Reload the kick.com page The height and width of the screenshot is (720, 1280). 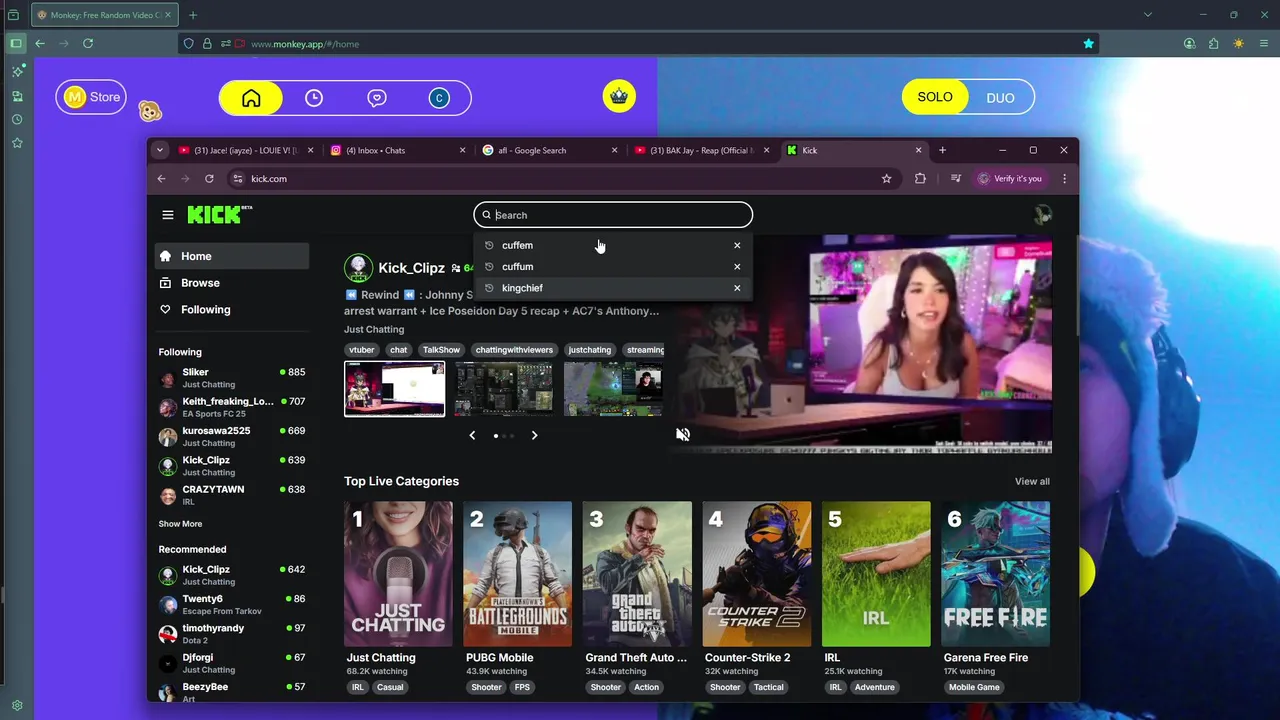(x=209, y=179)
